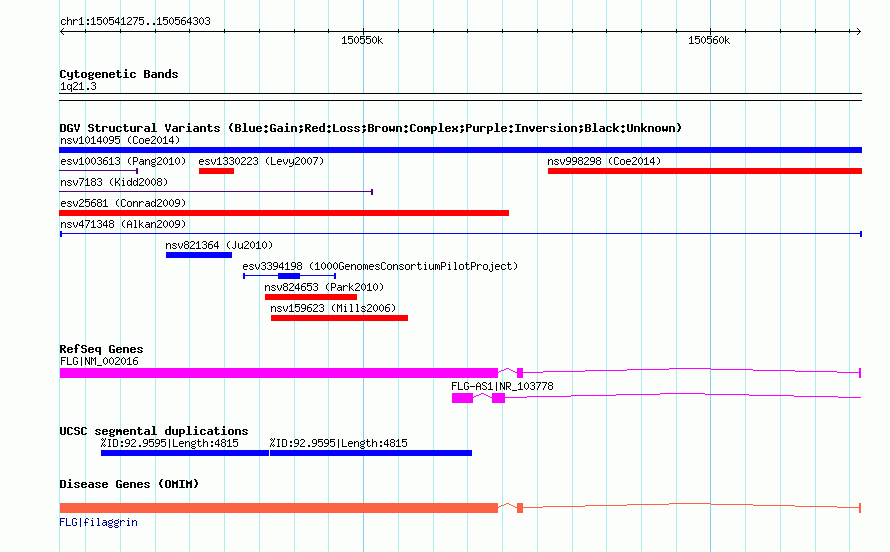Click the nsv998298 (Coe2014) red bar
The image size is (890, 552).
coord(705,171)
